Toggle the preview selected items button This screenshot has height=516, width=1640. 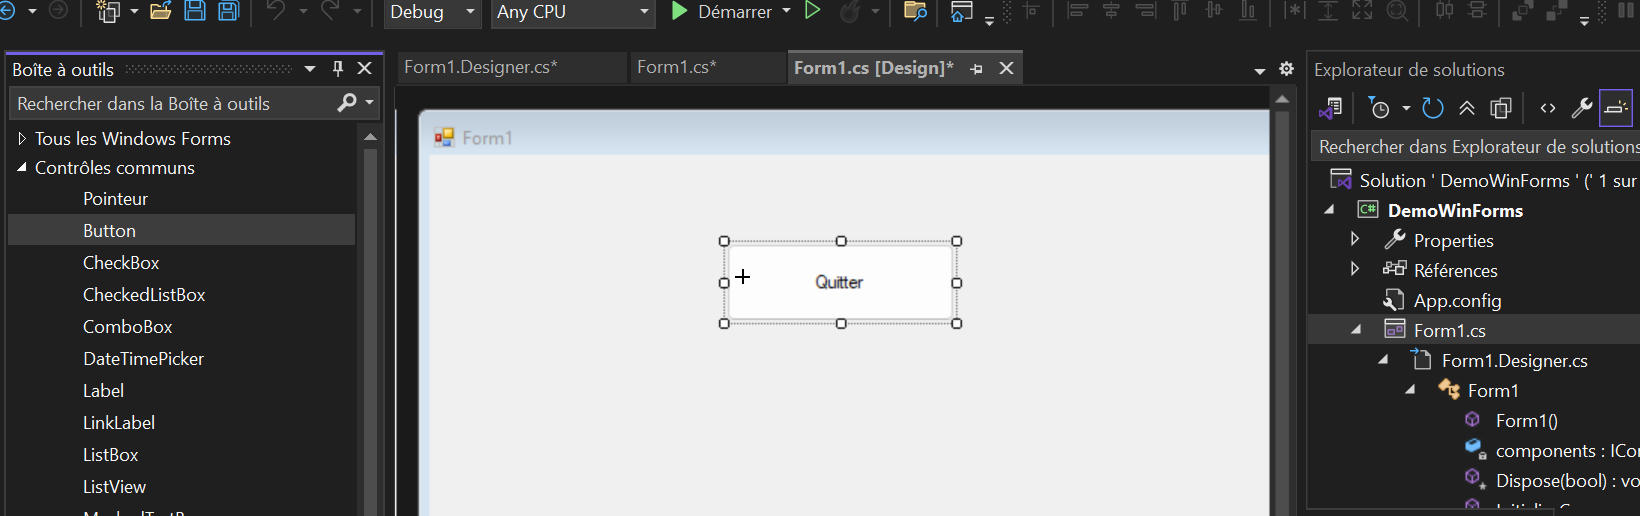click(1616, 108)
